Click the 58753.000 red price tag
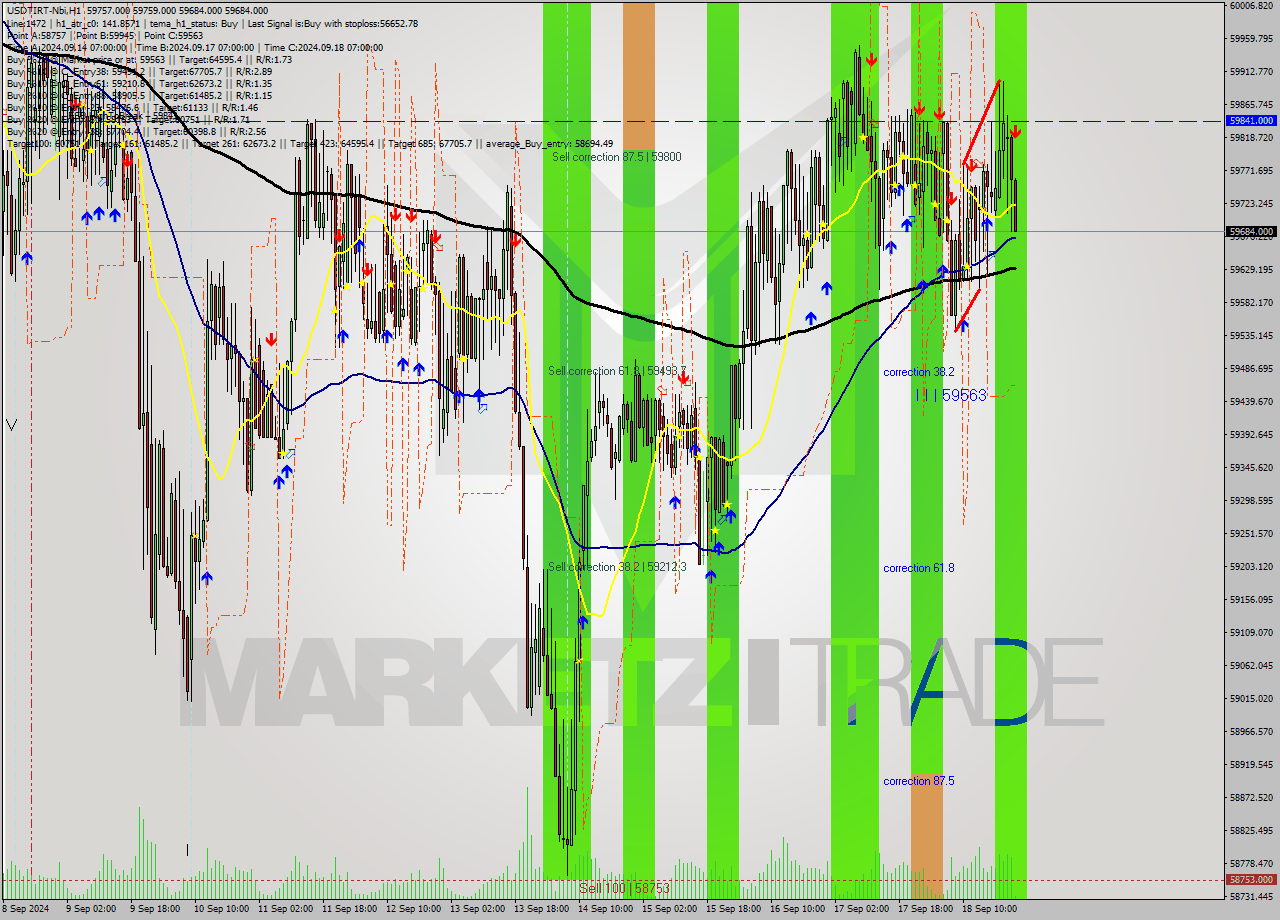1280x920 pixels. click(x=1251, y=880)
